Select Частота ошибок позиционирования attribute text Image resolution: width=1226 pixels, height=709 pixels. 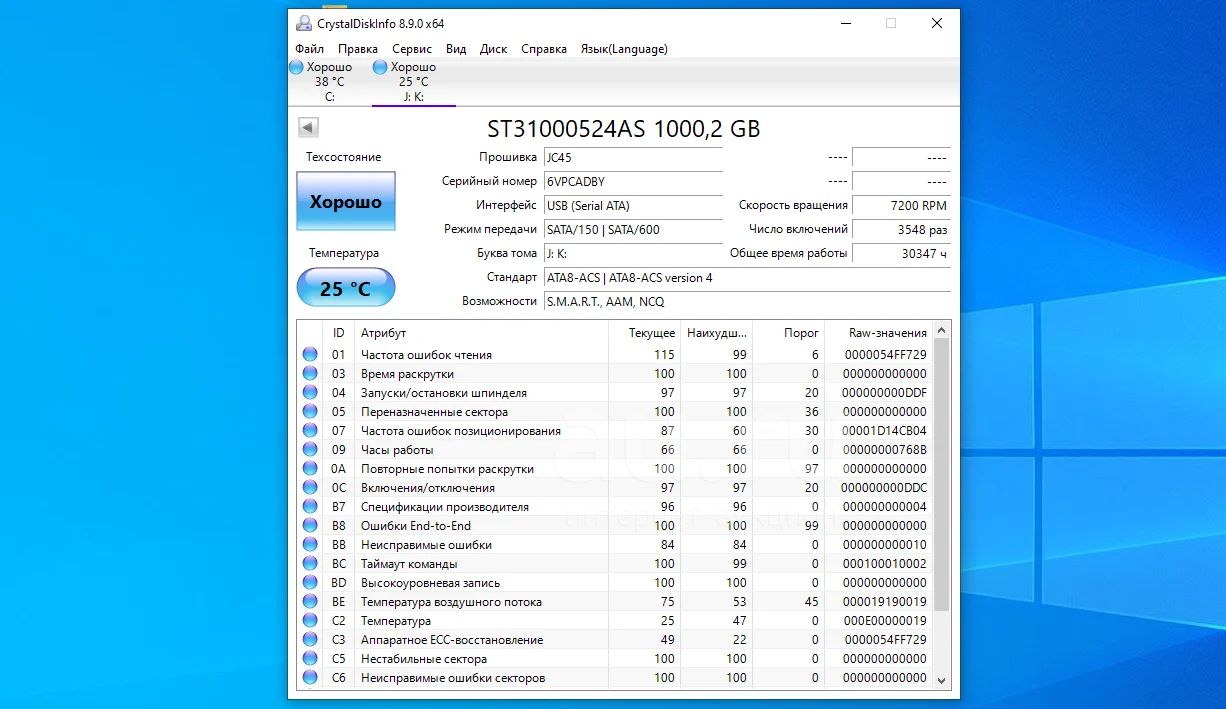[461, 431]
